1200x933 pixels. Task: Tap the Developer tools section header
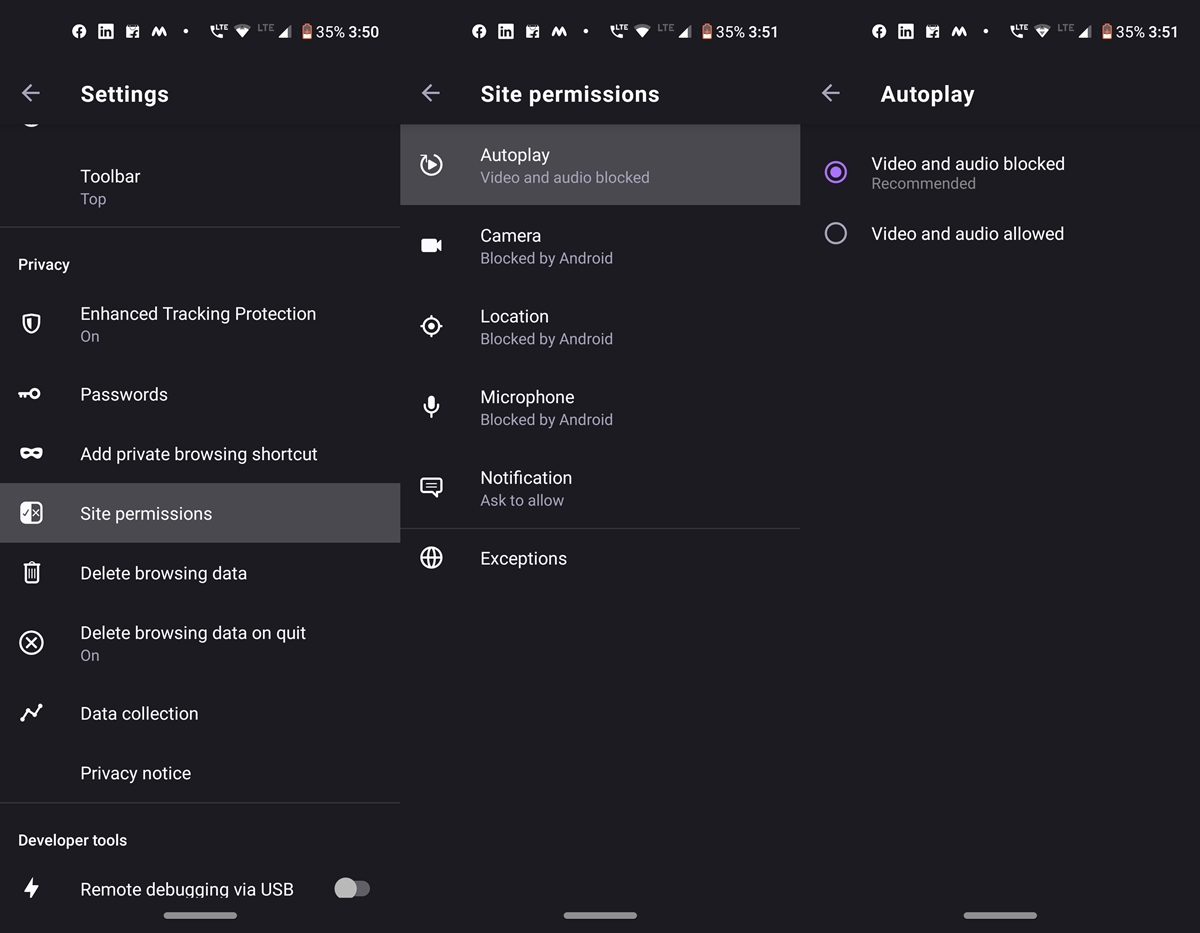[72, 840]
